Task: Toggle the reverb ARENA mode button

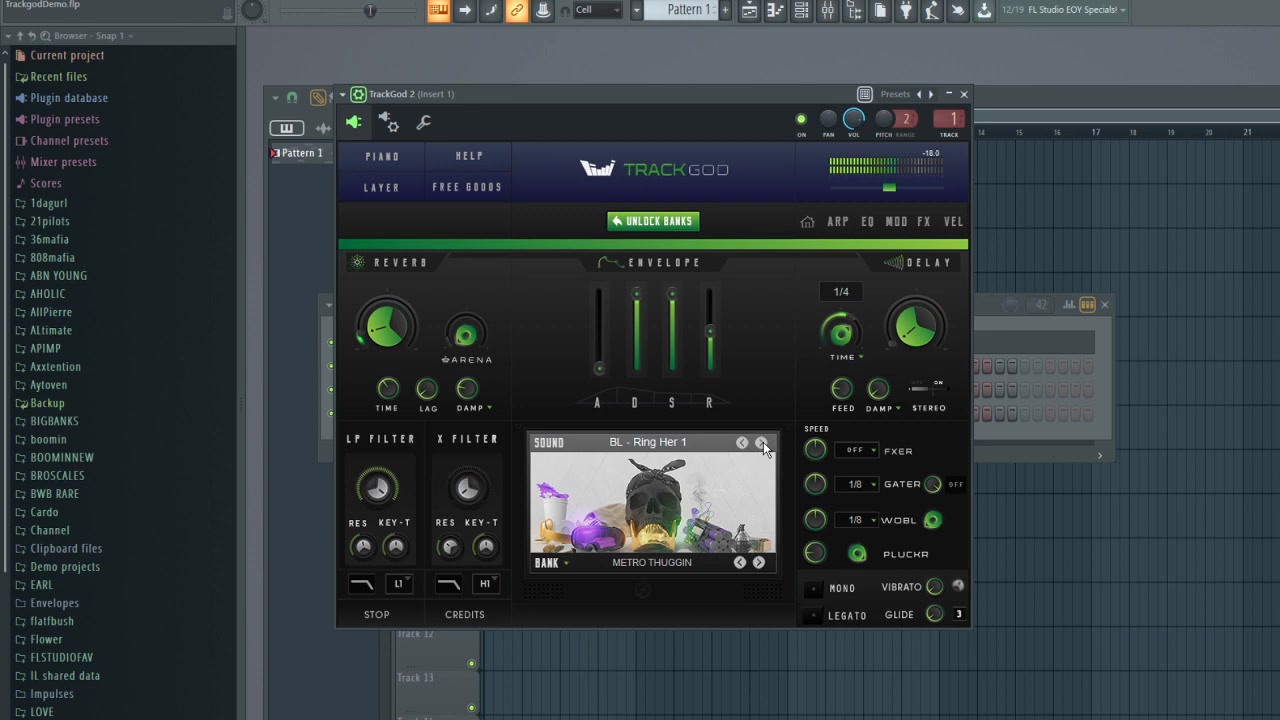Action: pyautogui.click(x=465, y=335)
